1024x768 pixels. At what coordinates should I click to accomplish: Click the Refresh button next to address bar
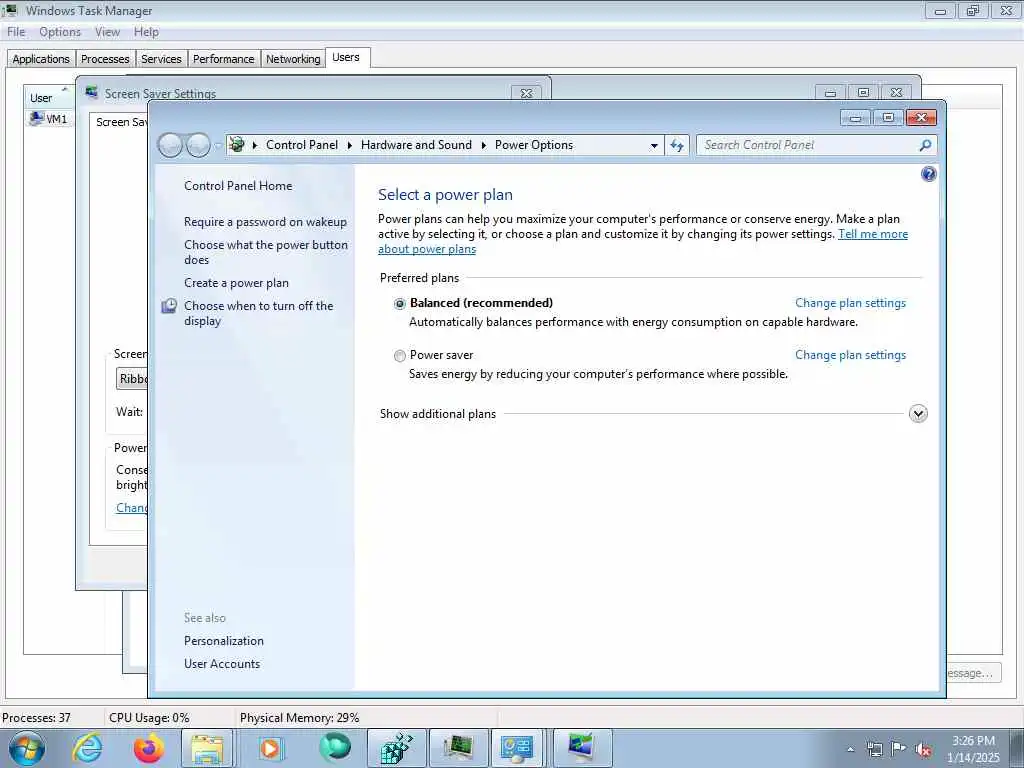(x=677, y=145)
